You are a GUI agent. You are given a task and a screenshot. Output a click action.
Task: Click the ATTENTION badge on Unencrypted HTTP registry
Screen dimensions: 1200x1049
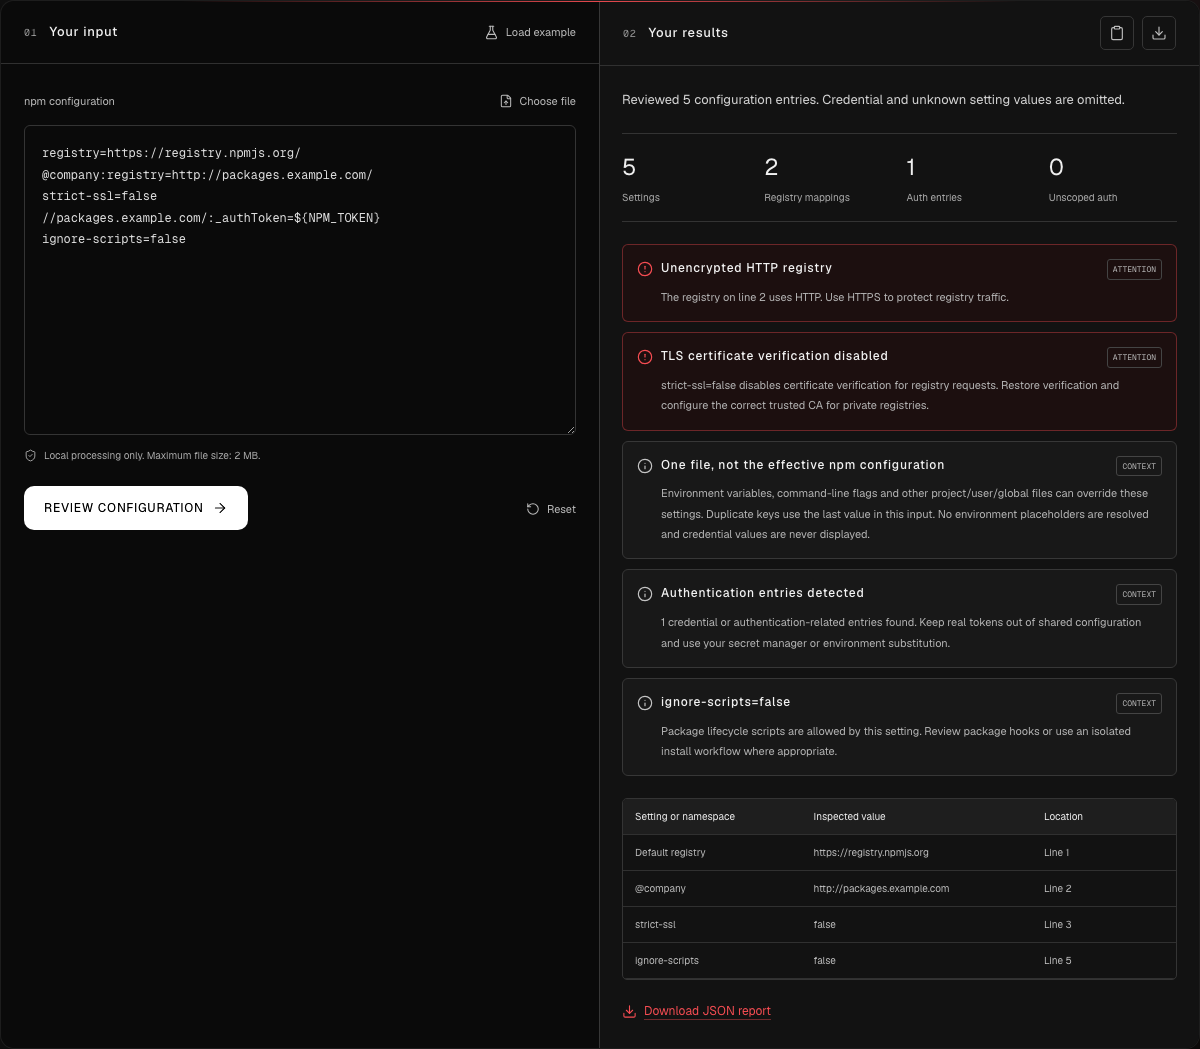(1134, 269)
